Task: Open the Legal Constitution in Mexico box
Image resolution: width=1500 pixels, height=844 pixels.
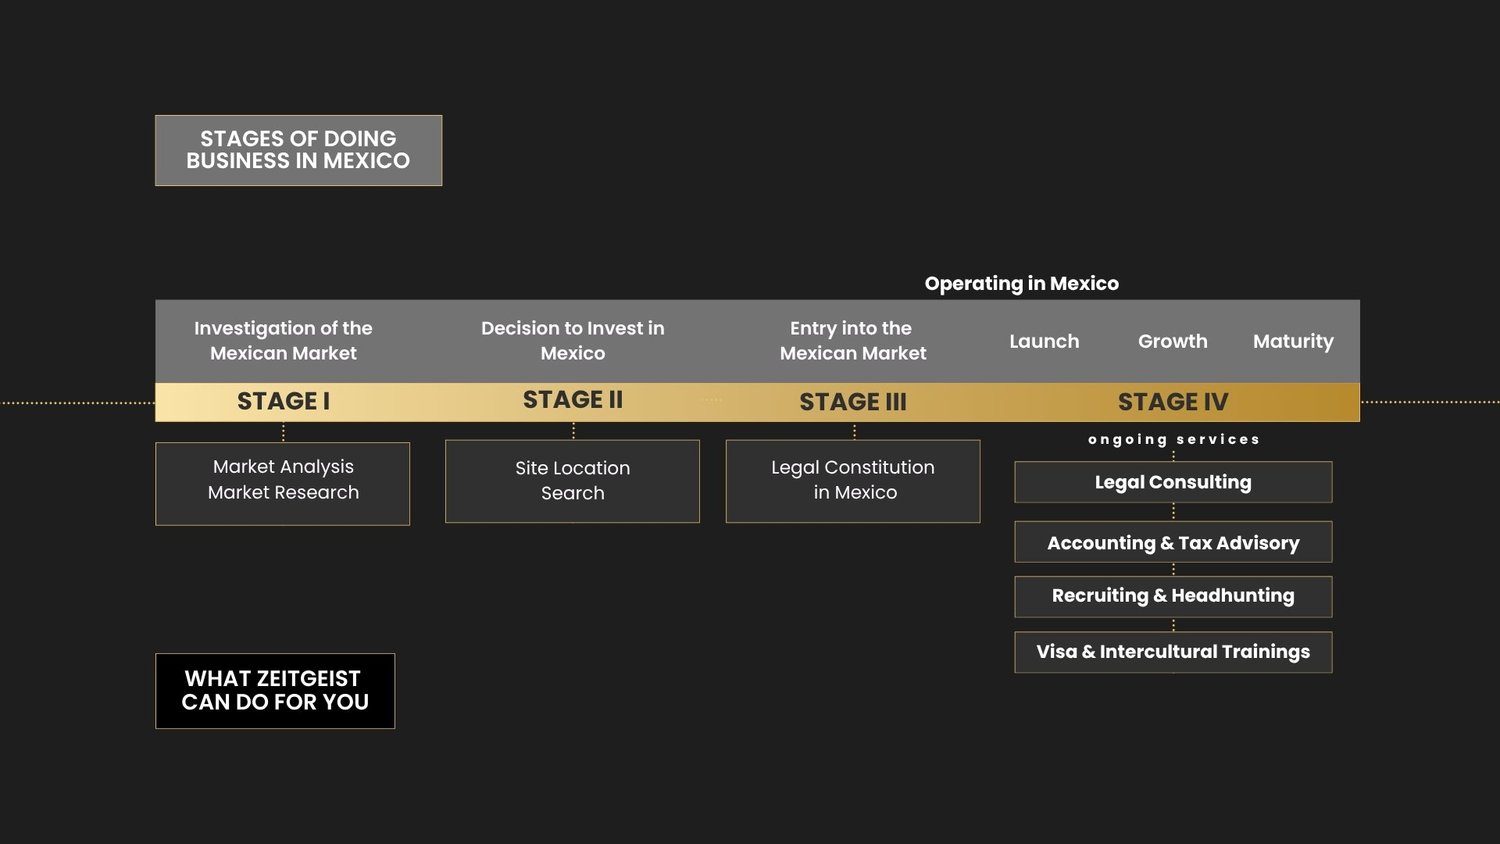Action: click(x=853, y=481)
